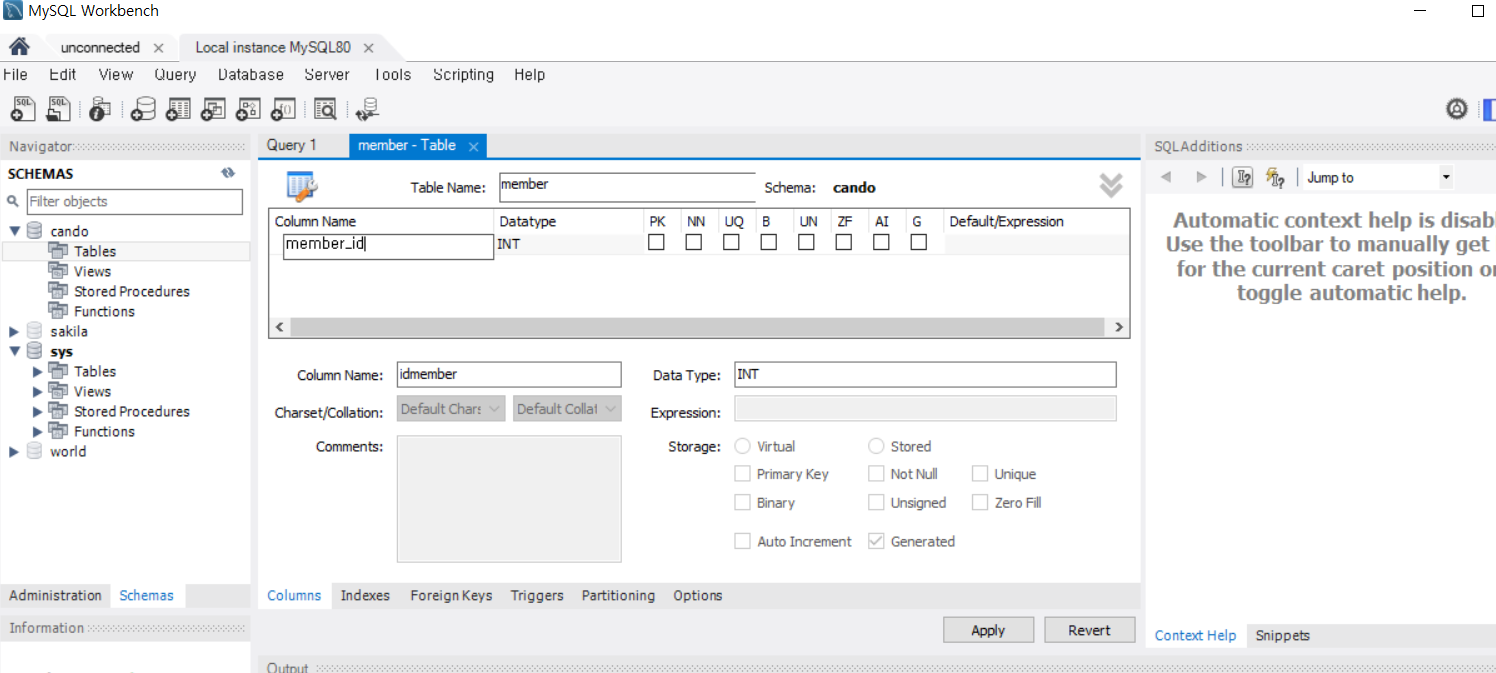The width and height of the screenshot is (1496, 673).
Task: Click the Table Name input field
Action: pyautogui.click(x=627, y=187)
